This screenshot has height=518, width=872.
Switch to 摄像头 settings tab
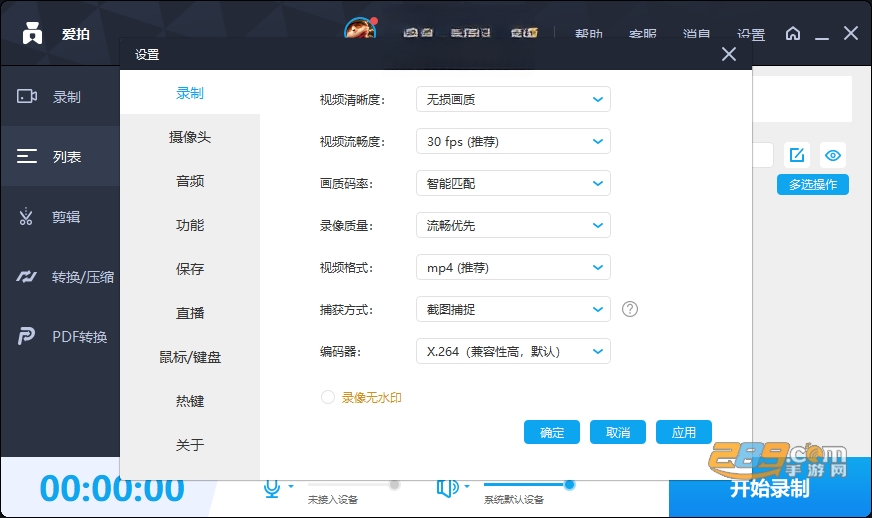coord(190,137)
